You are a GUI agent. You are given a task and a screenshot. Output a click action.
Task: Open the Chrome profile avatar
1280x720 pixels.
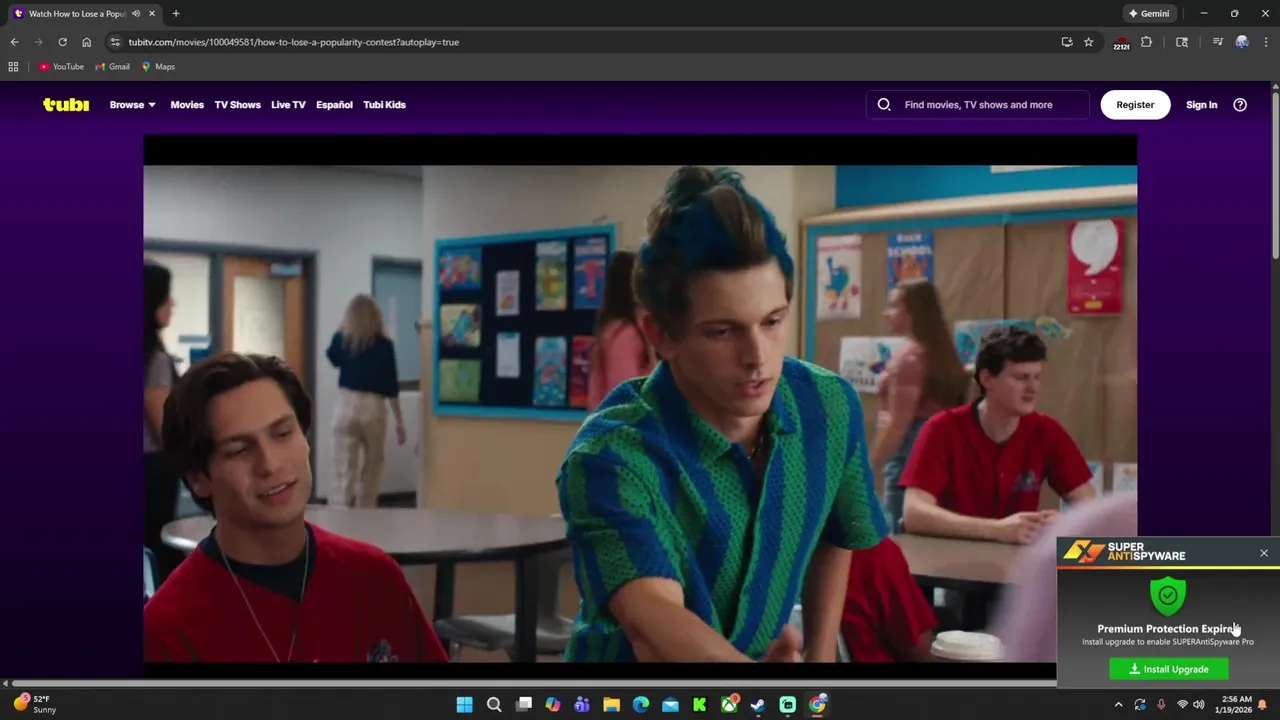click(1242, 42)
